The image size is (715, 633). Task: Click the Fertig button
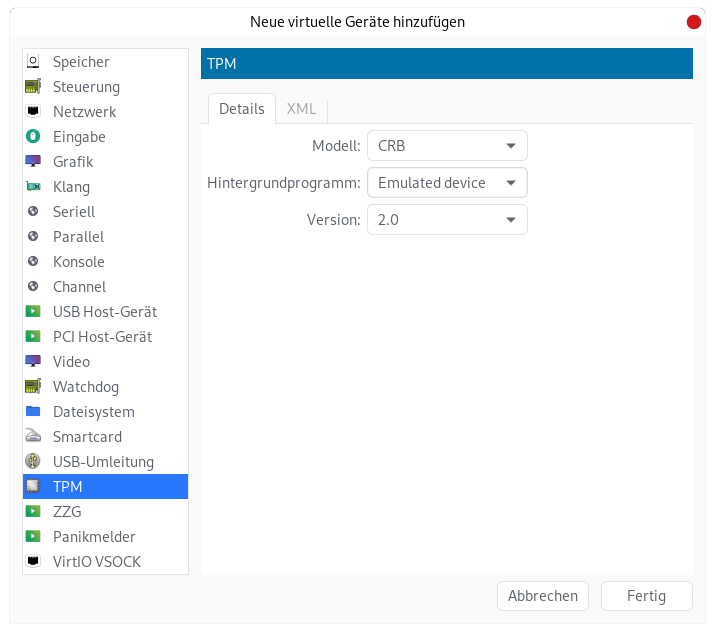point(647,596)
